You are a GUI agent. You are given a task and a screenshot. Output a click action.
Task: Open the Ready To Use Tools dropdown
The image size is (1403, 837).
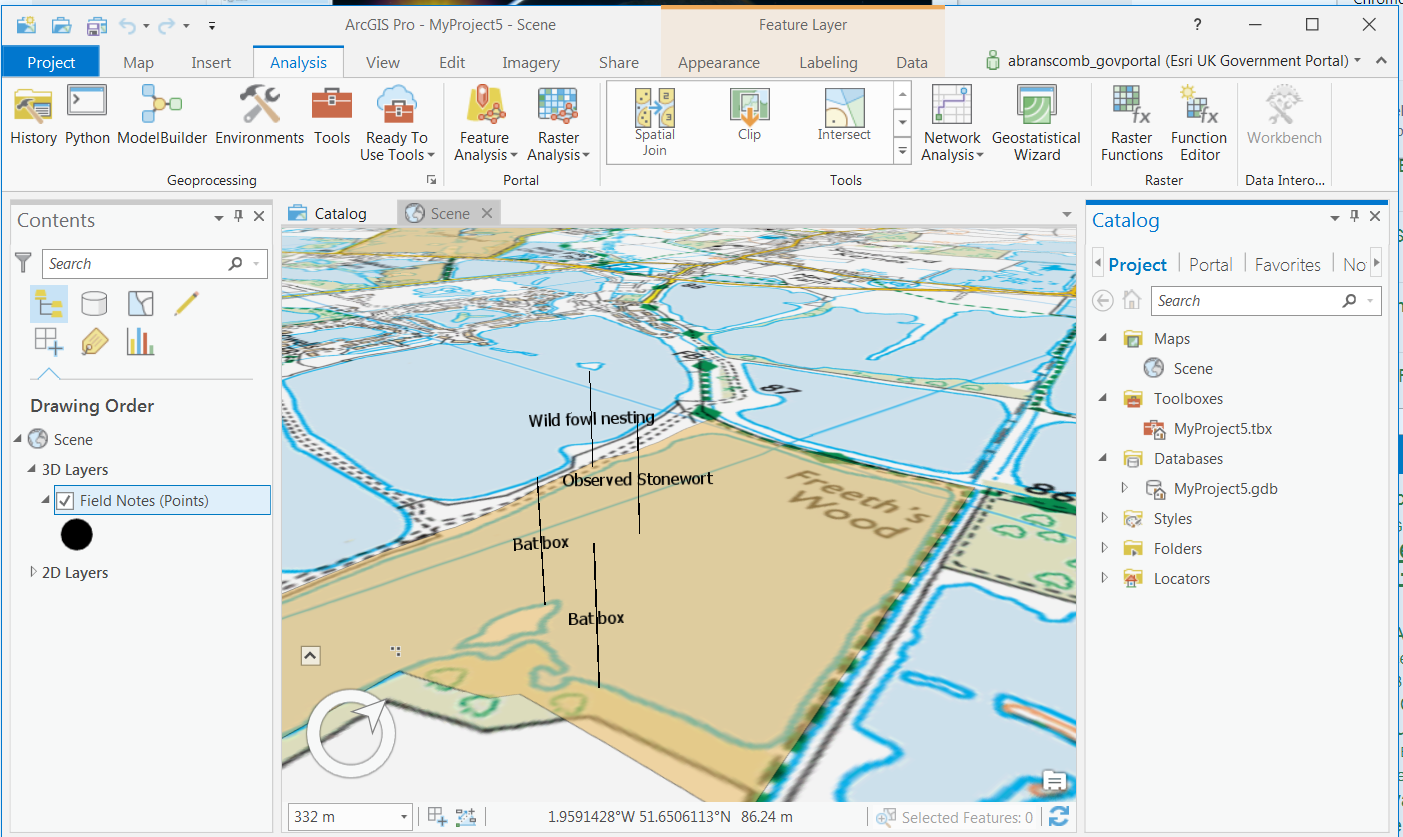(x=397, y=124)
